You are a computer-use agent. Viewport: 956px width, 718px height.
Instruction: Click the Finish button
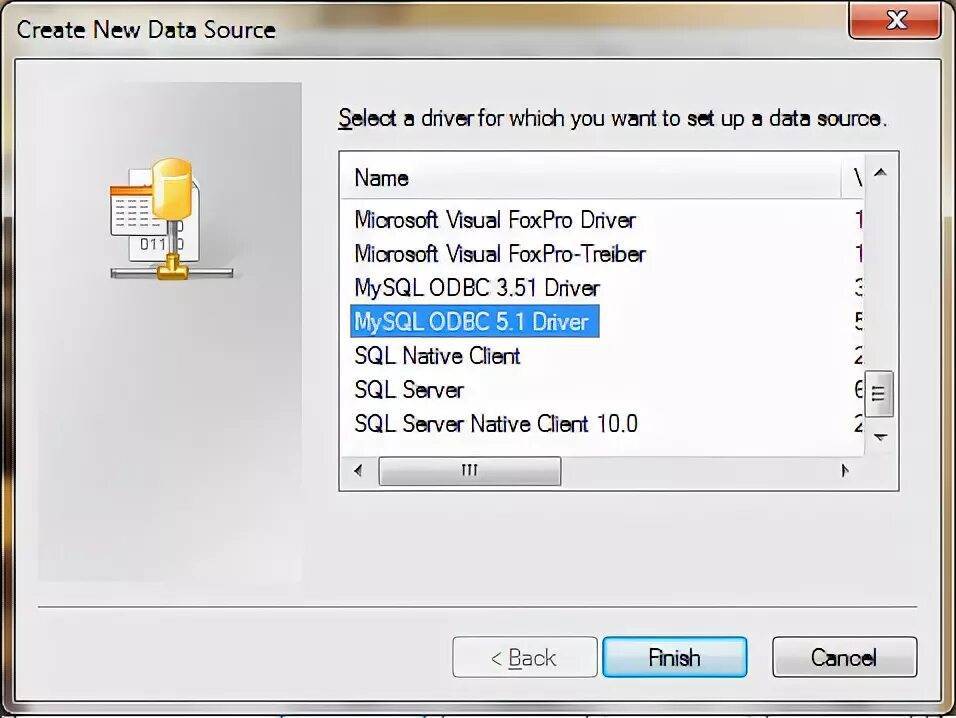click(674, 657)
